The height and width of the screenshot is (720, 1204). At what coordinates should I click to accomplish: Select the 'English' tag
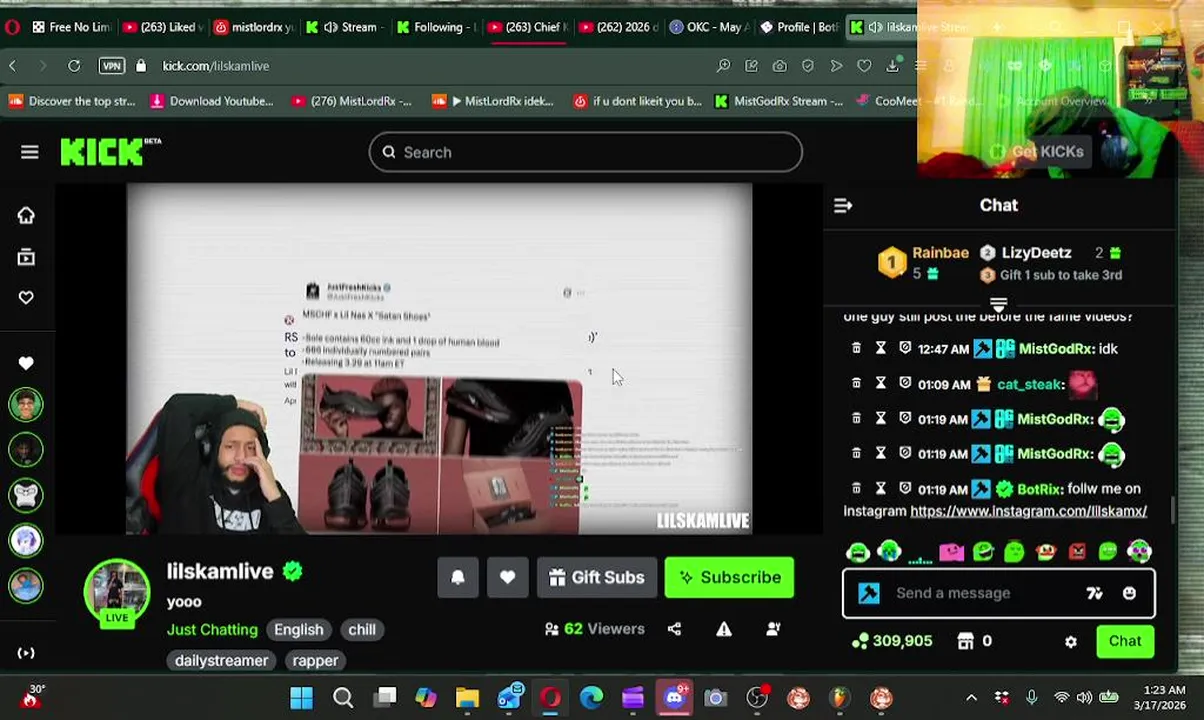tap(299, 629)
